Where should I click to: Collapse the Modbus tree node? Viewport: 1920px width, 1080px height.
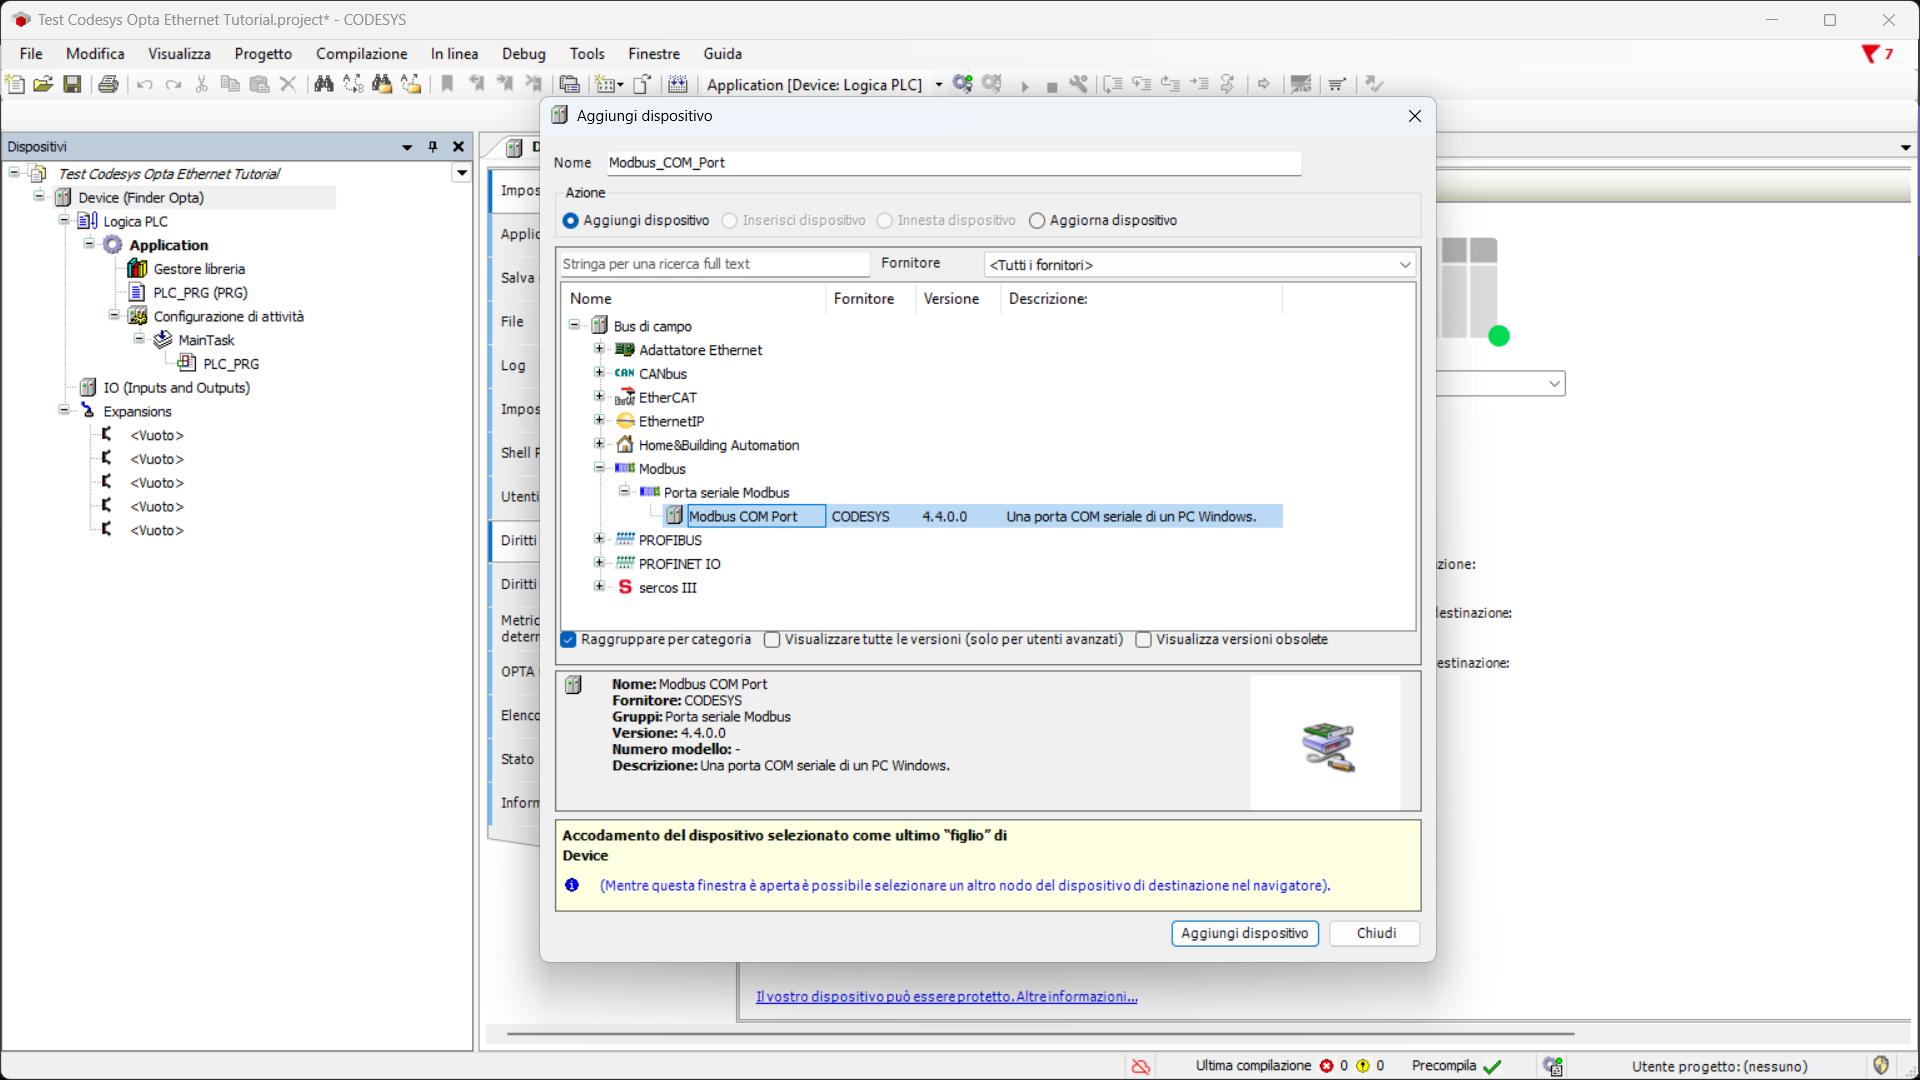[x=599, y=468]
